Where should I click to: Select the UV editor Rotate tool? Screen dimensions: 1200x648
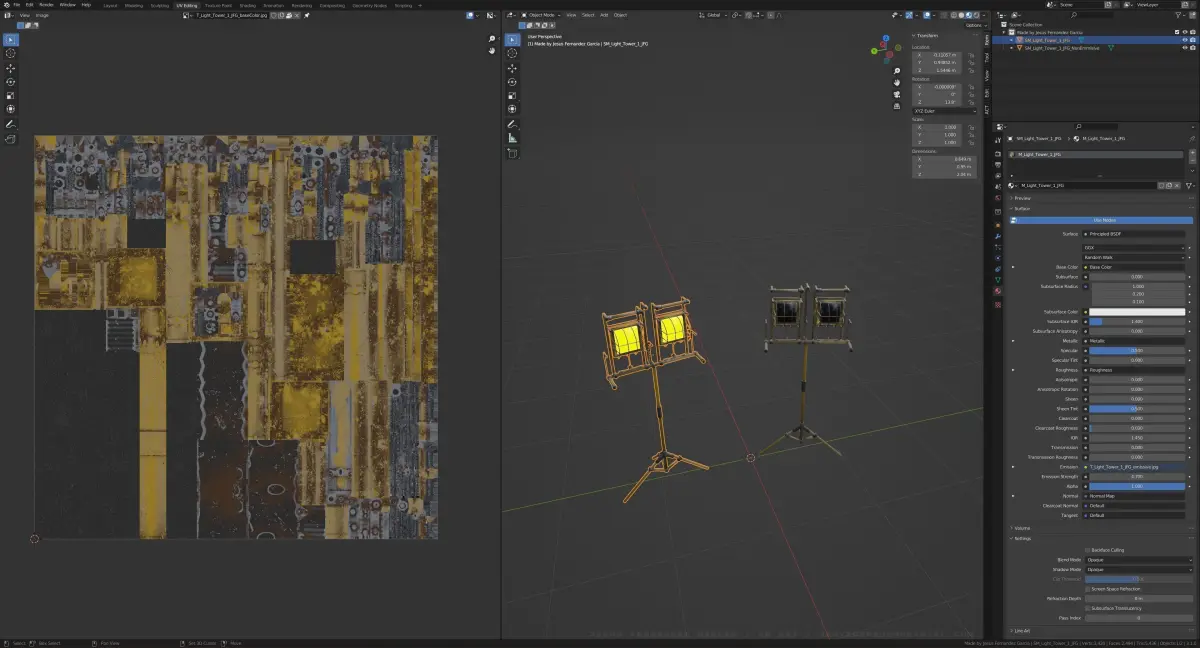(x=10, y=82)
